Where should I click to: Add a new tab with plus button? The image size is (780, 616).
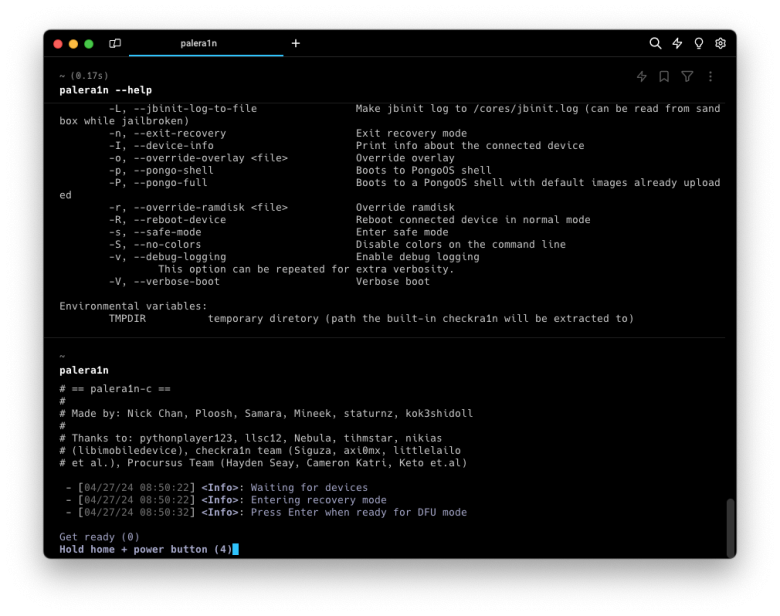(x=295, y=43)
